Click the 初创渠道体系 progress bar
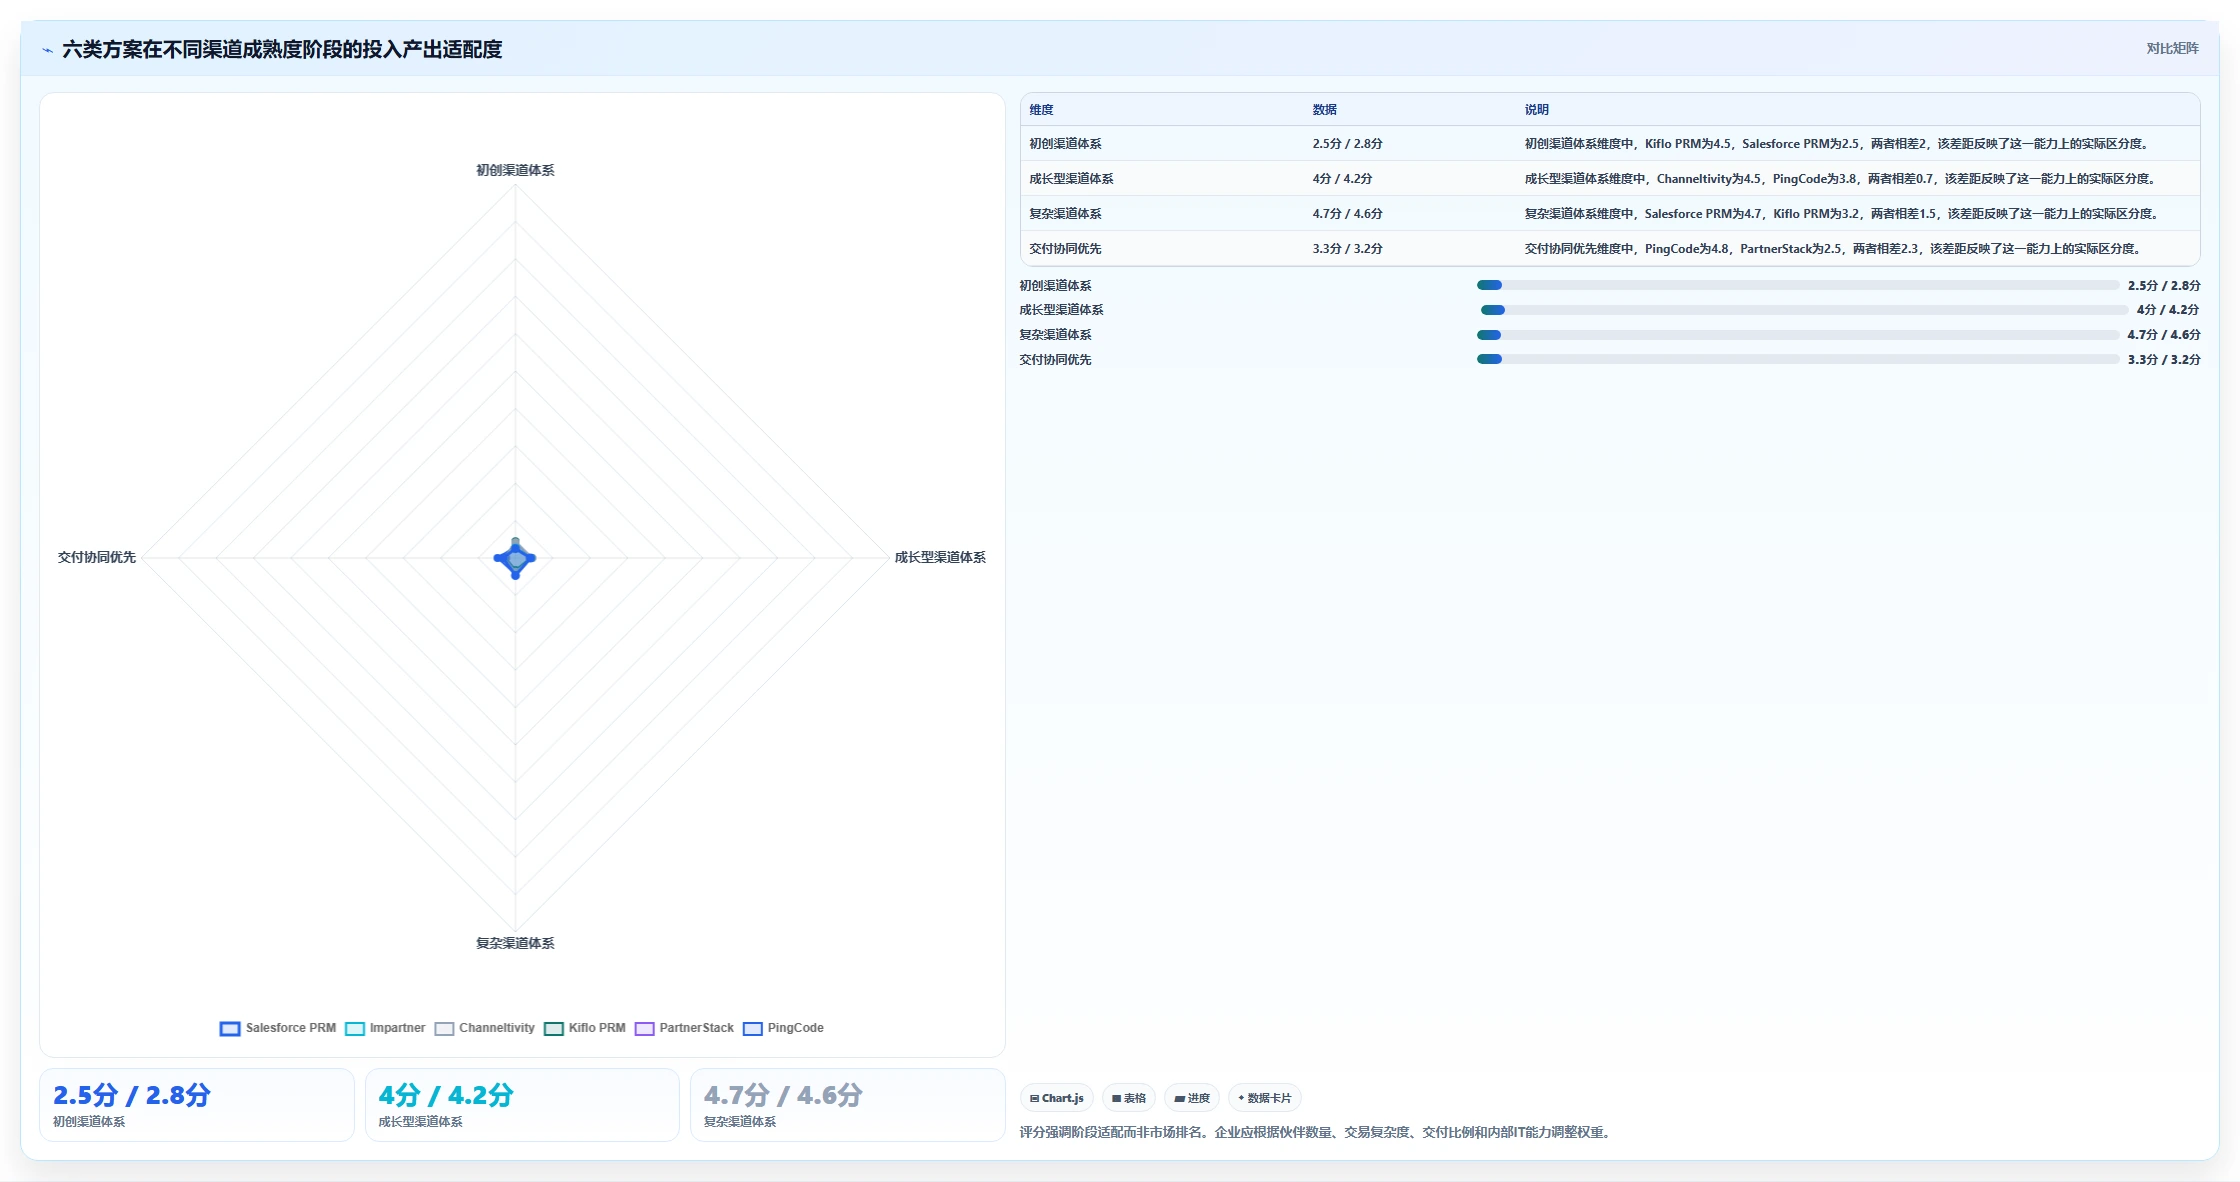The image size is (2240, 1182). tap(1798, 285)
